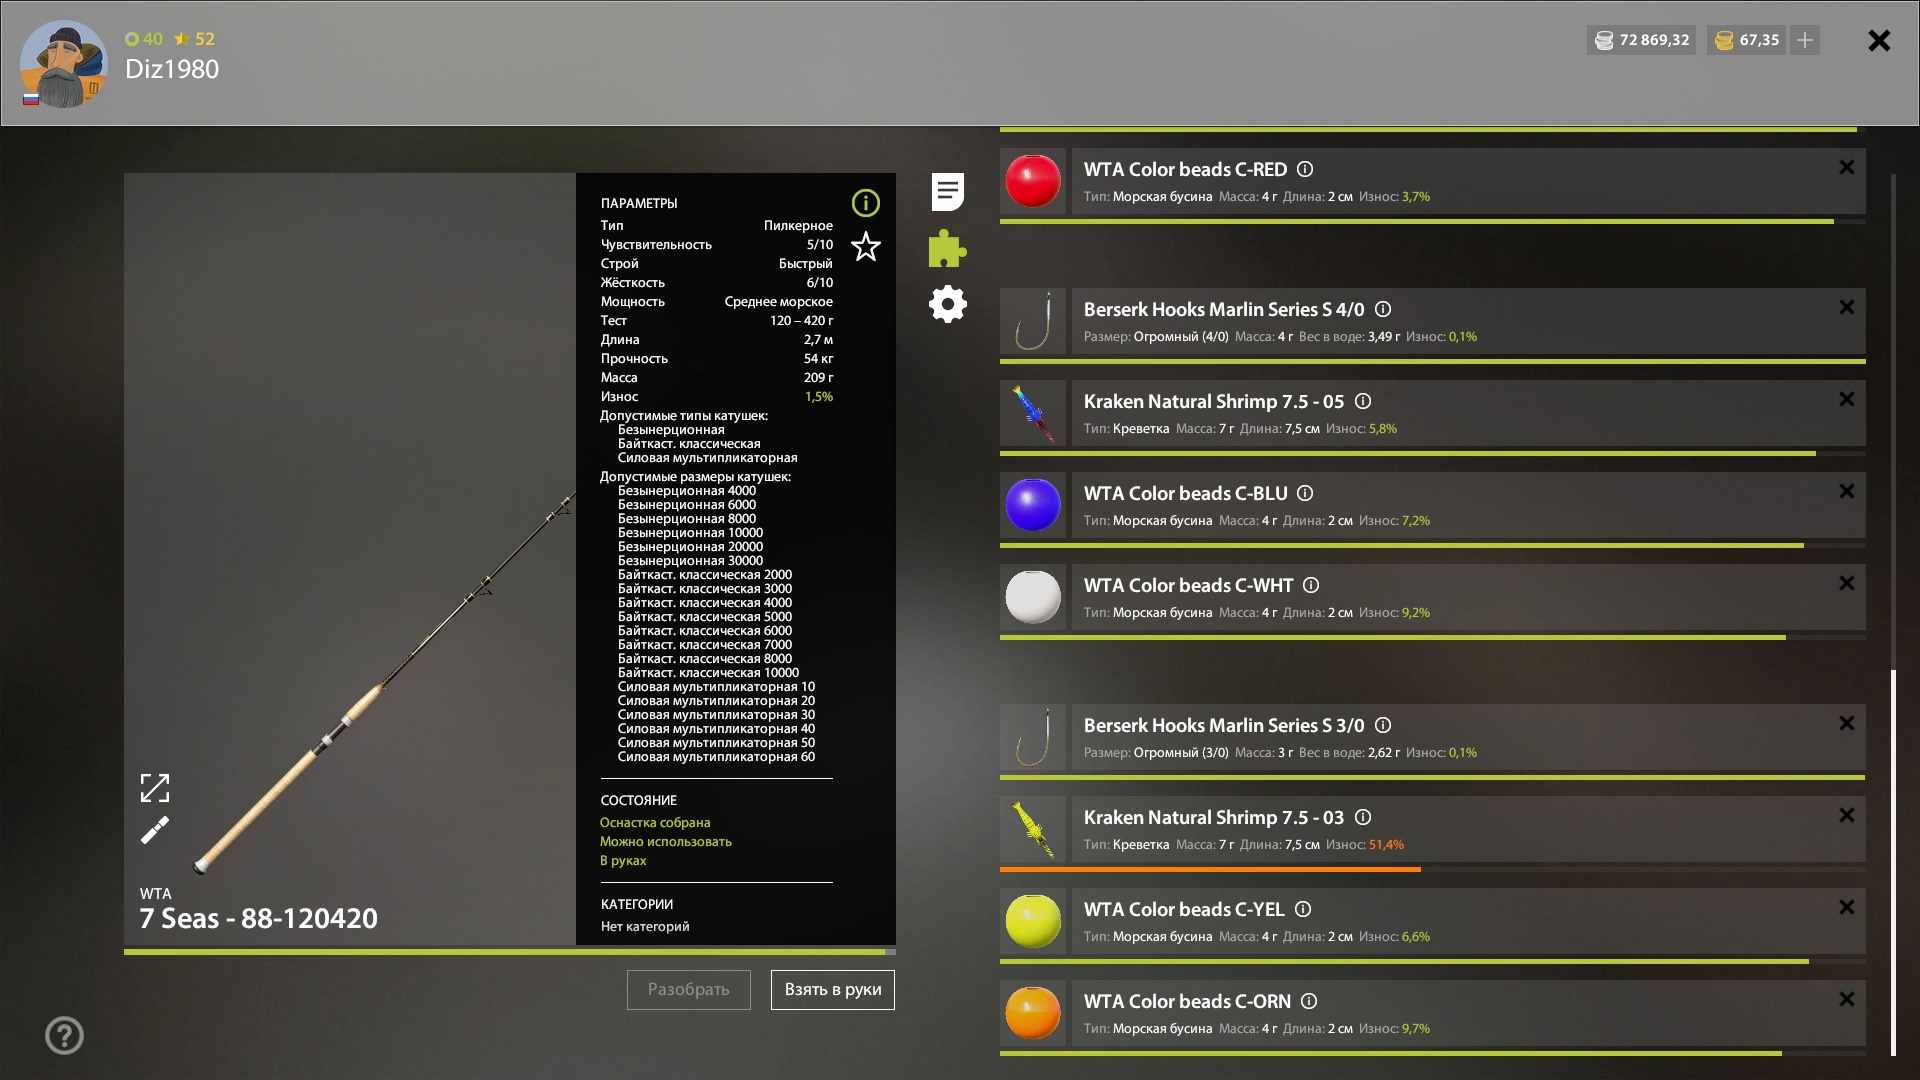Click the player level 40 indicator

144,39
